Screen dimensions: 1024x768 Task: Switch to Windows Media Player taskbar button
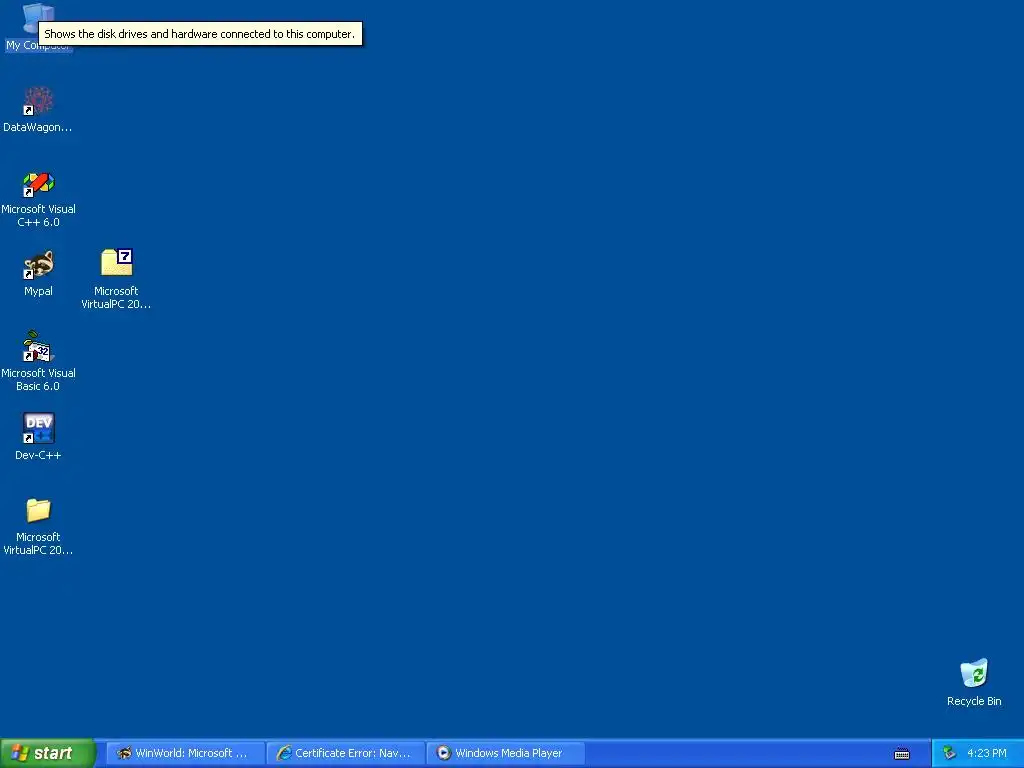pos(505,753)
